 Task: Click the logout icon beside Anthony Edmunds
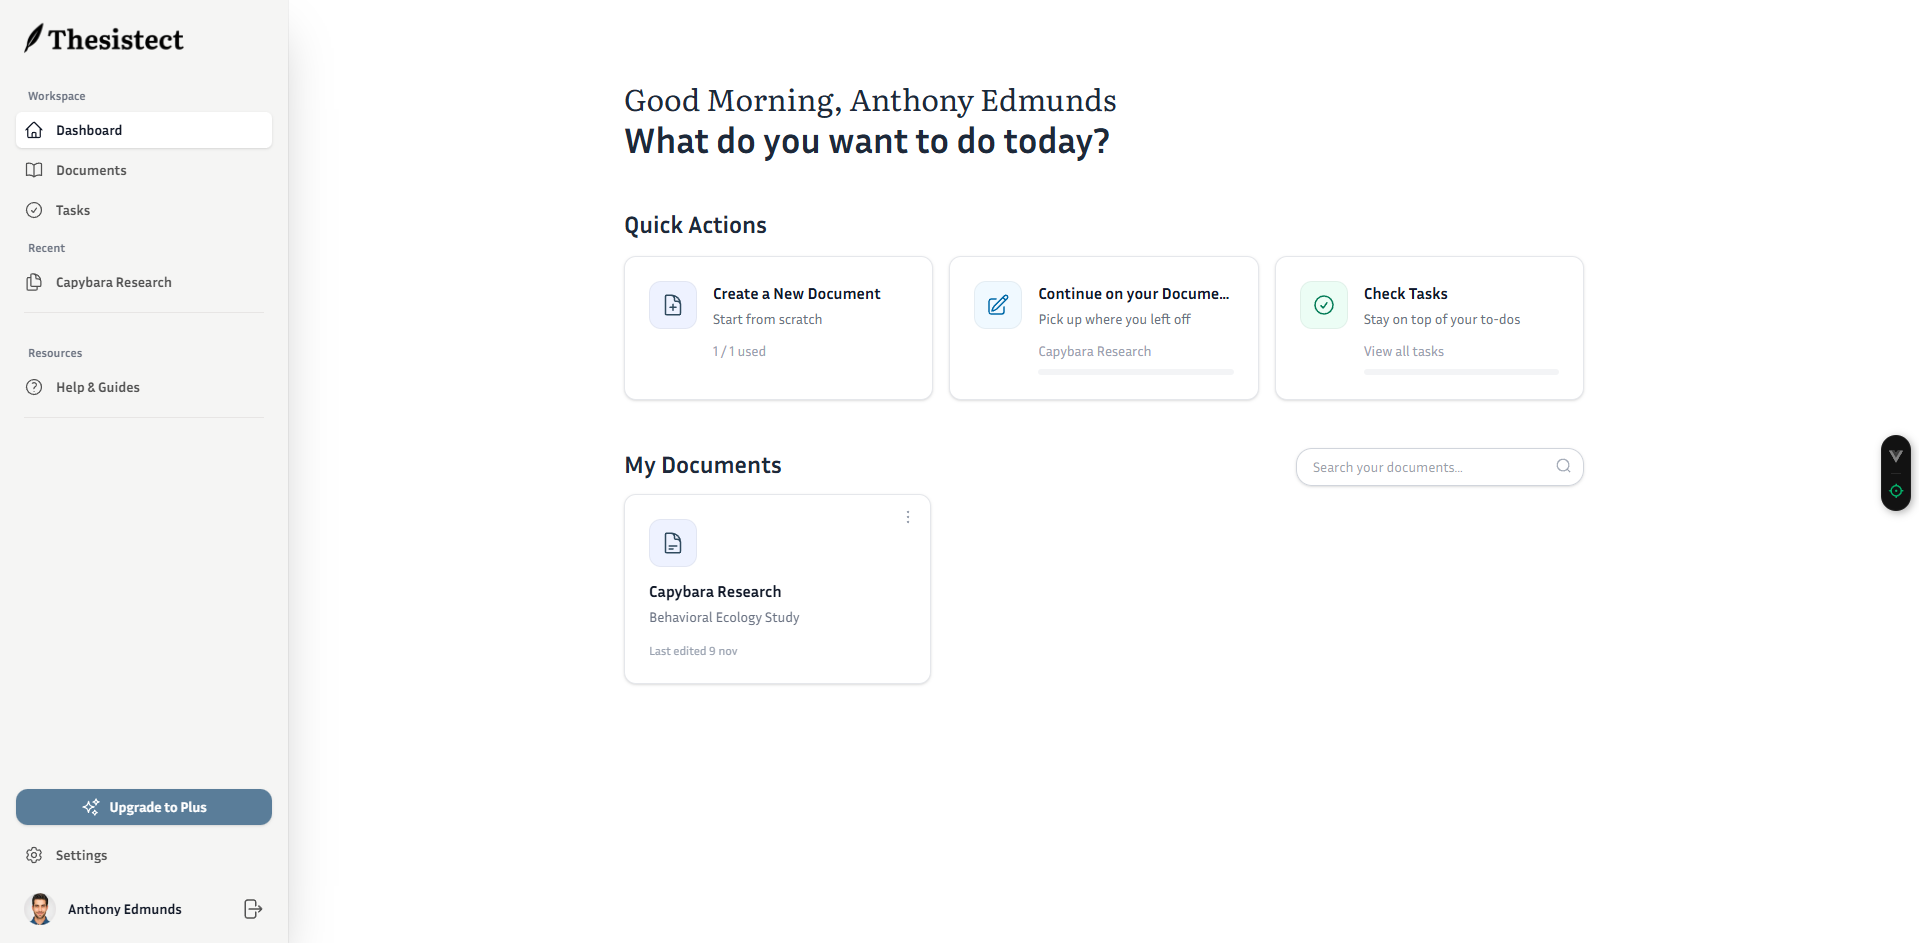253,909
